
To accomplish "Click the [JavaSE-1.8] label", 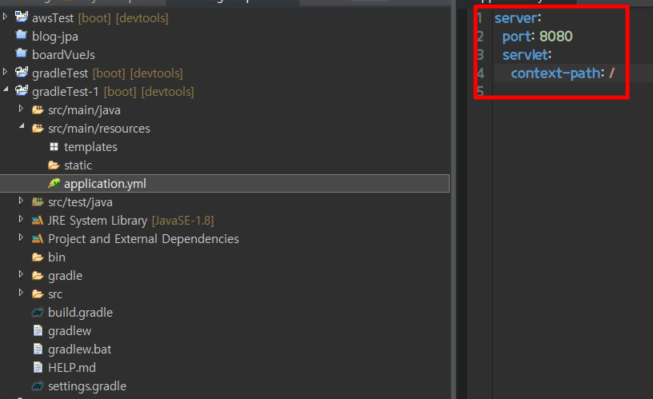I will 183,220.
